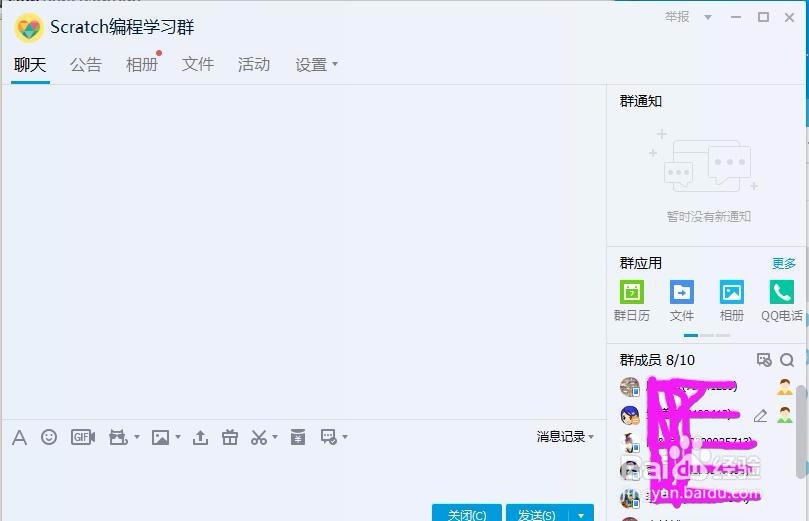Click the first group member avatar
809x521 pixels.
(x=630, y=387)
